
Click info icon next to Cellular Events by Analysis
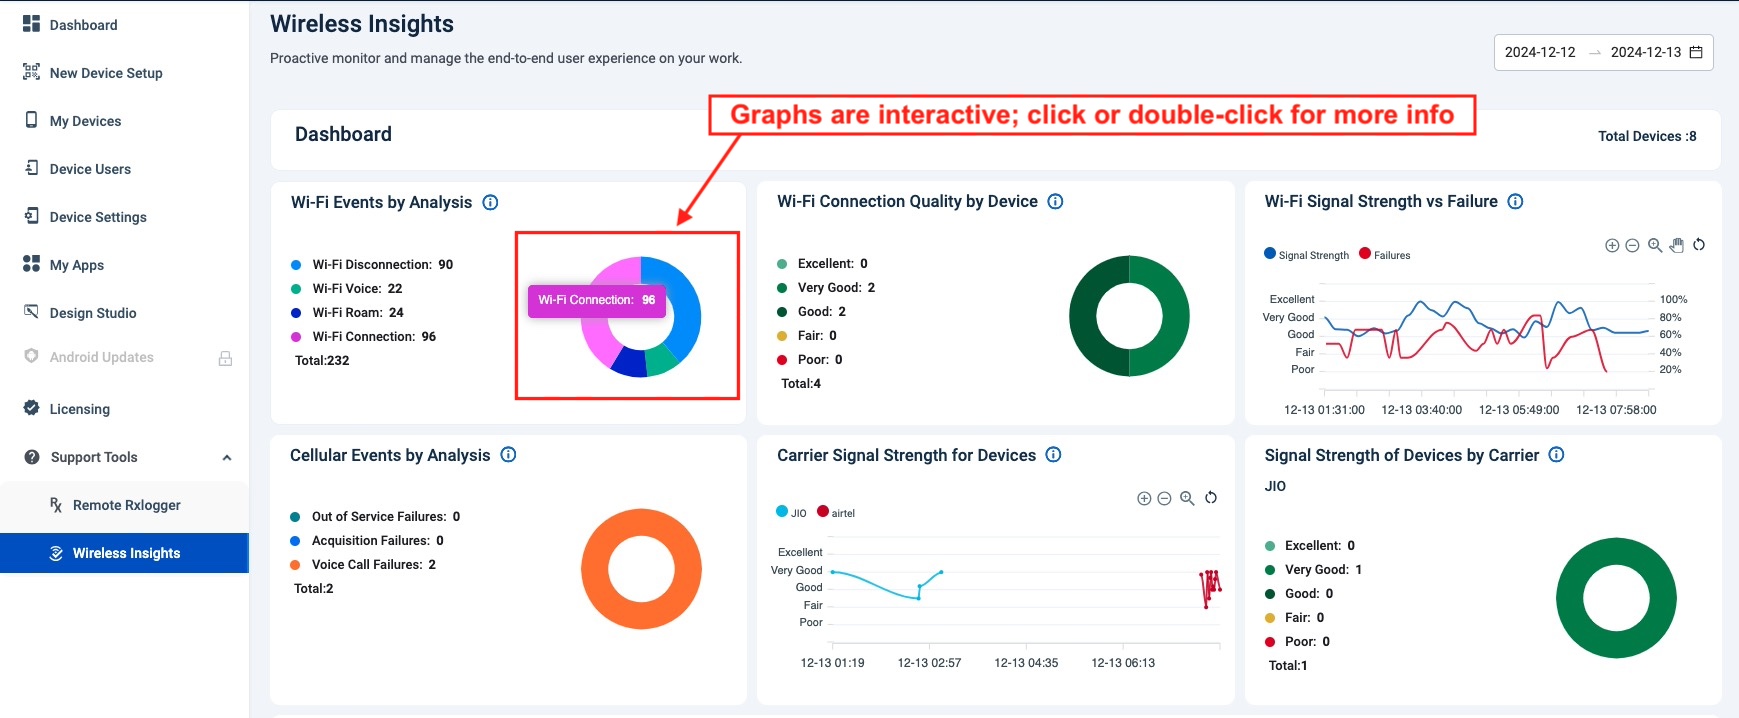pos(508,455)
